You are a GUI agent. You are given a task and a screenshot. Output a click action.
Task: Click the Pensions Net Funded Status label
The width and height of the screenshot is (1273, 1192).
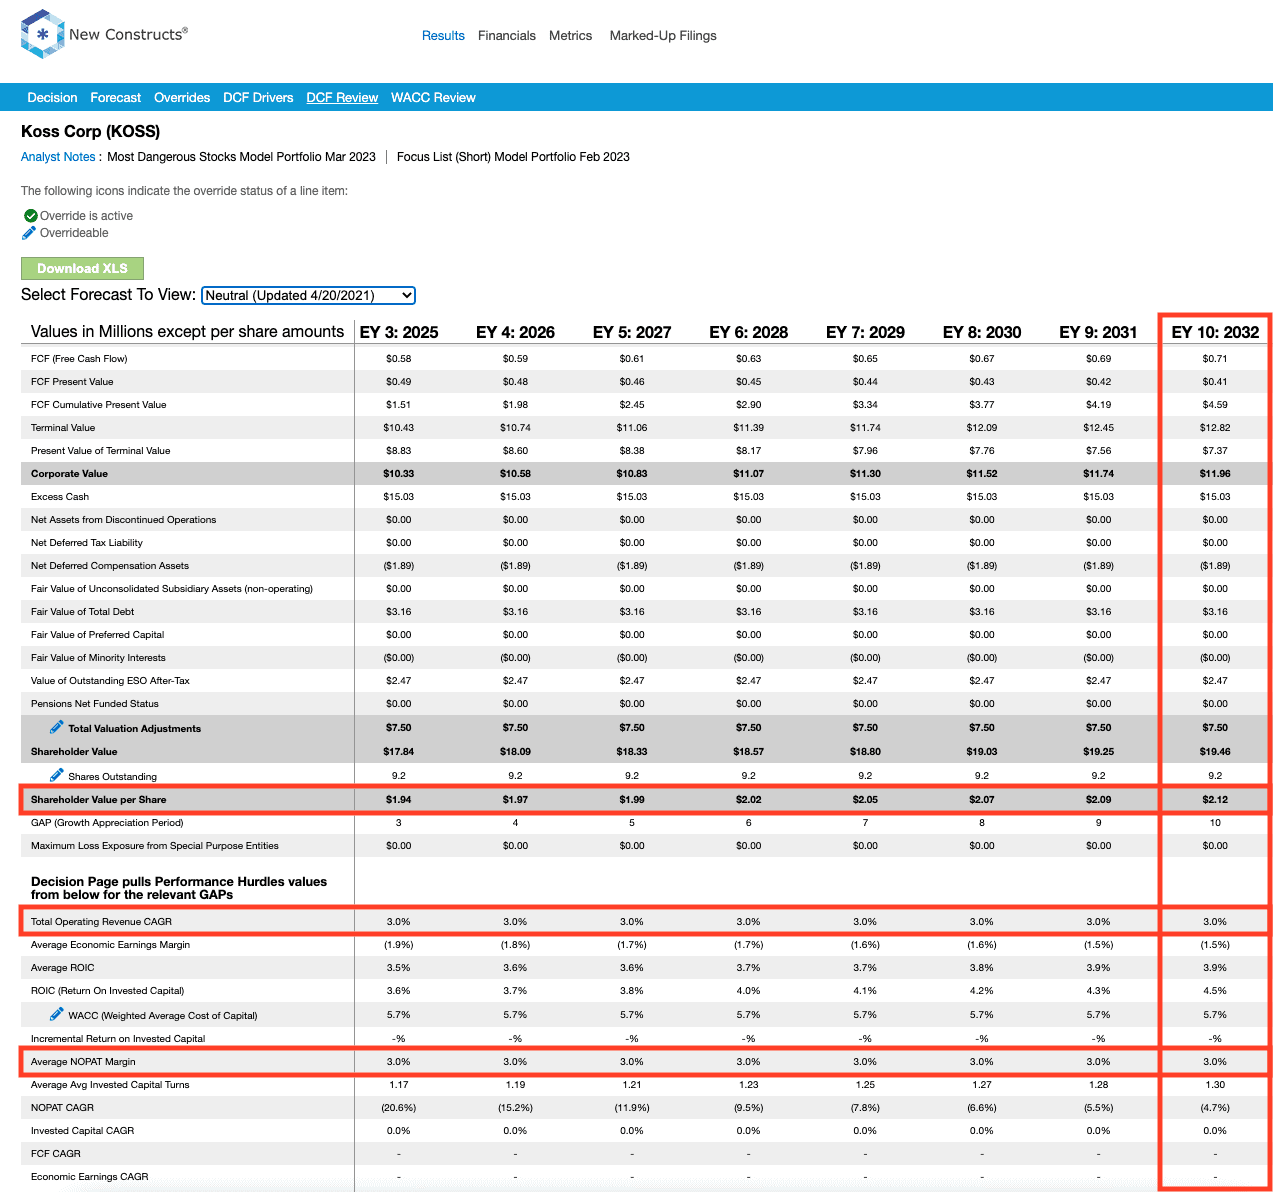coord(95,704)
